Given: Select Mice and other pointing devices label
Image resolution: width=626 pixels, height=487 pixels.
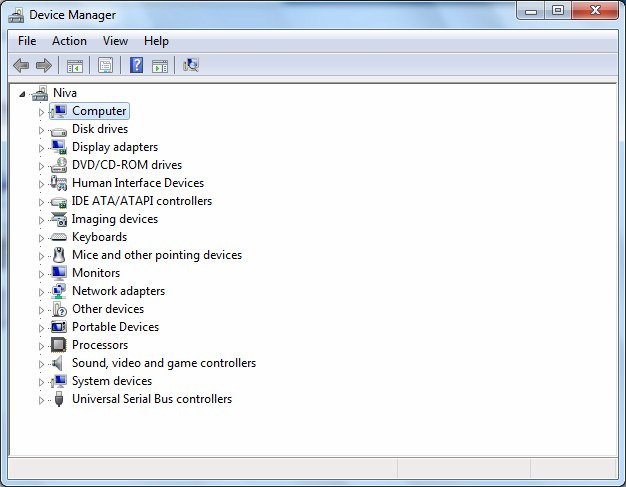Looking at the screenshot, I should click(x=157, y=255).
